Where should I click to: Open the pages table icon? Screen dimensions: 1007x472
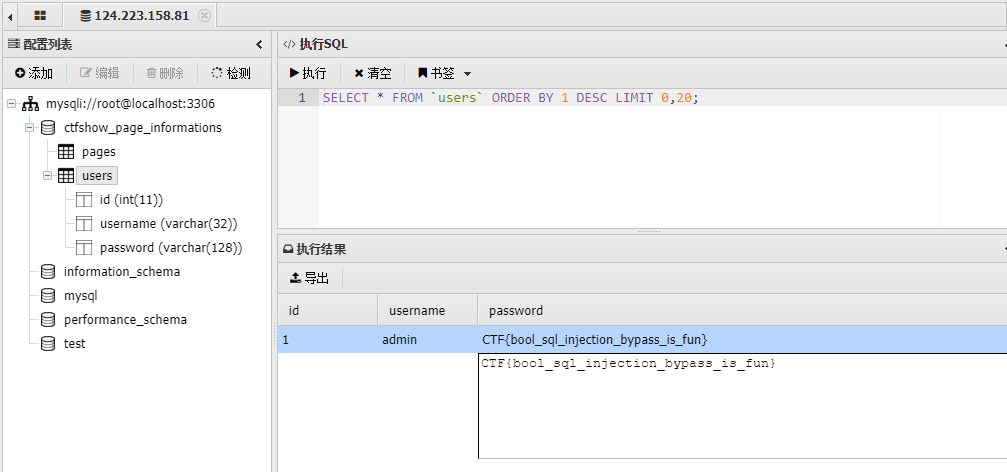(x=66, y=152)
